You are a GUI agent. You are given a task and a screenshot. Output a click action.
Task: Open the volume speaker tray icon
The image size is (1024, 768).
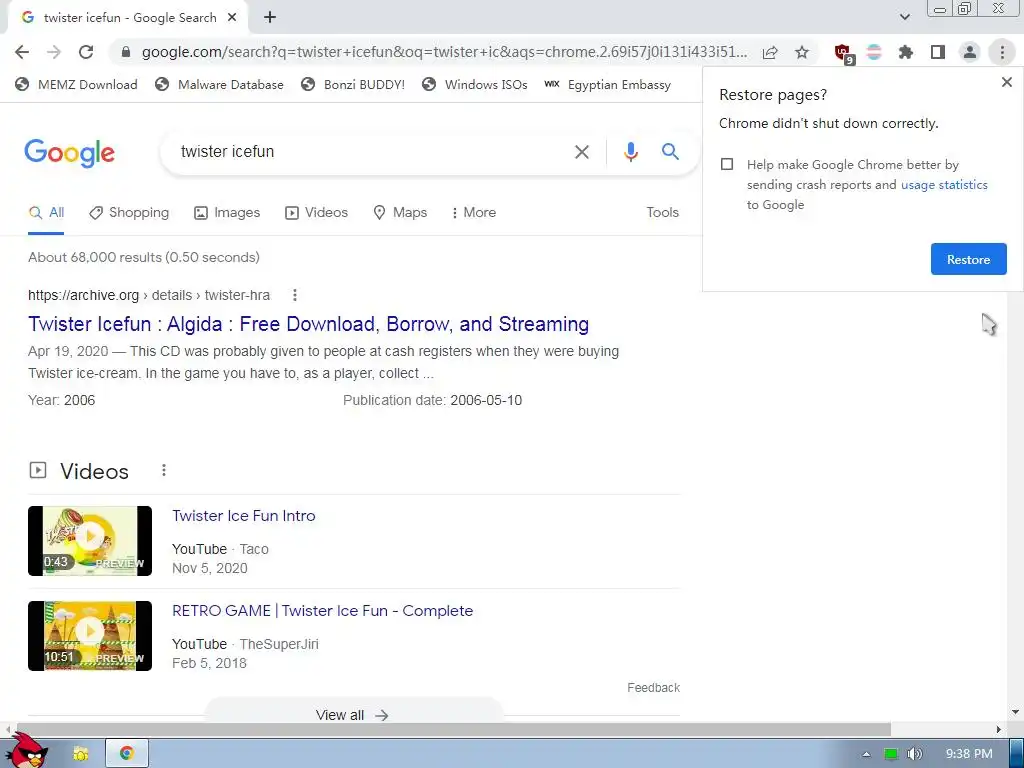pyautogui.click(x=915, y=754)
